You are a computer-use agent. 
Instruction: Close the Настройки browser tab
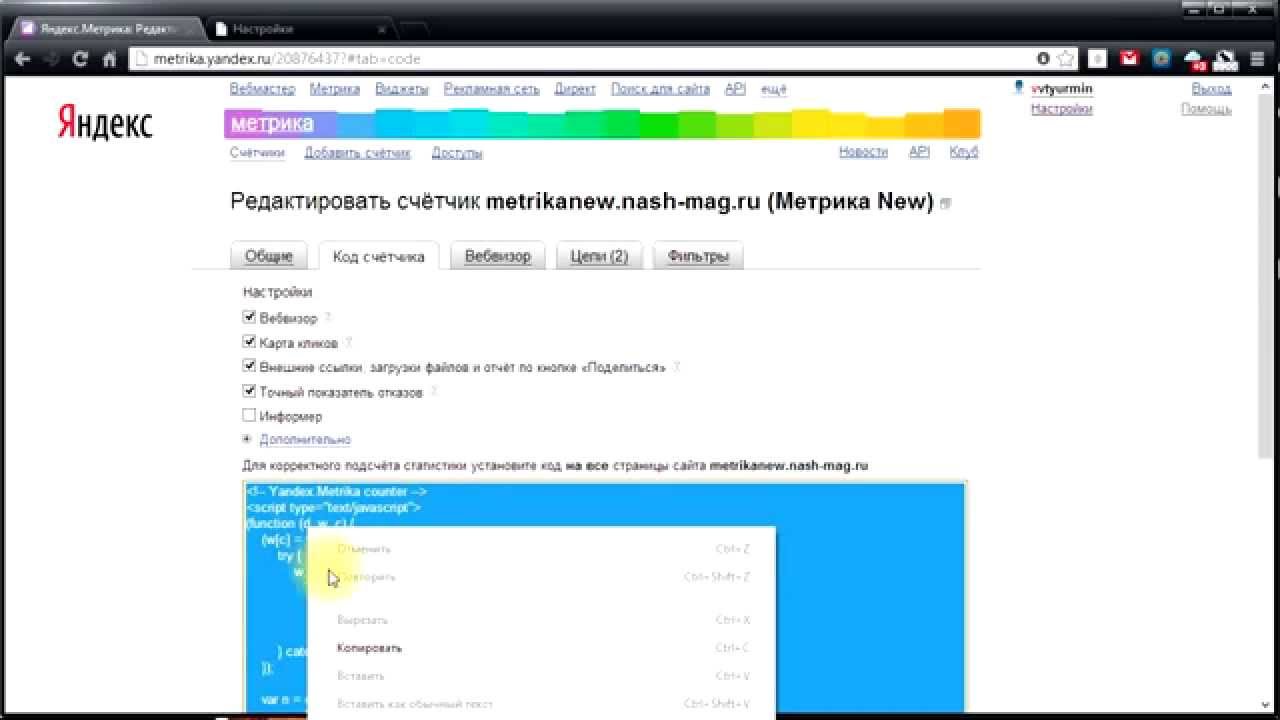pos(381,29)
